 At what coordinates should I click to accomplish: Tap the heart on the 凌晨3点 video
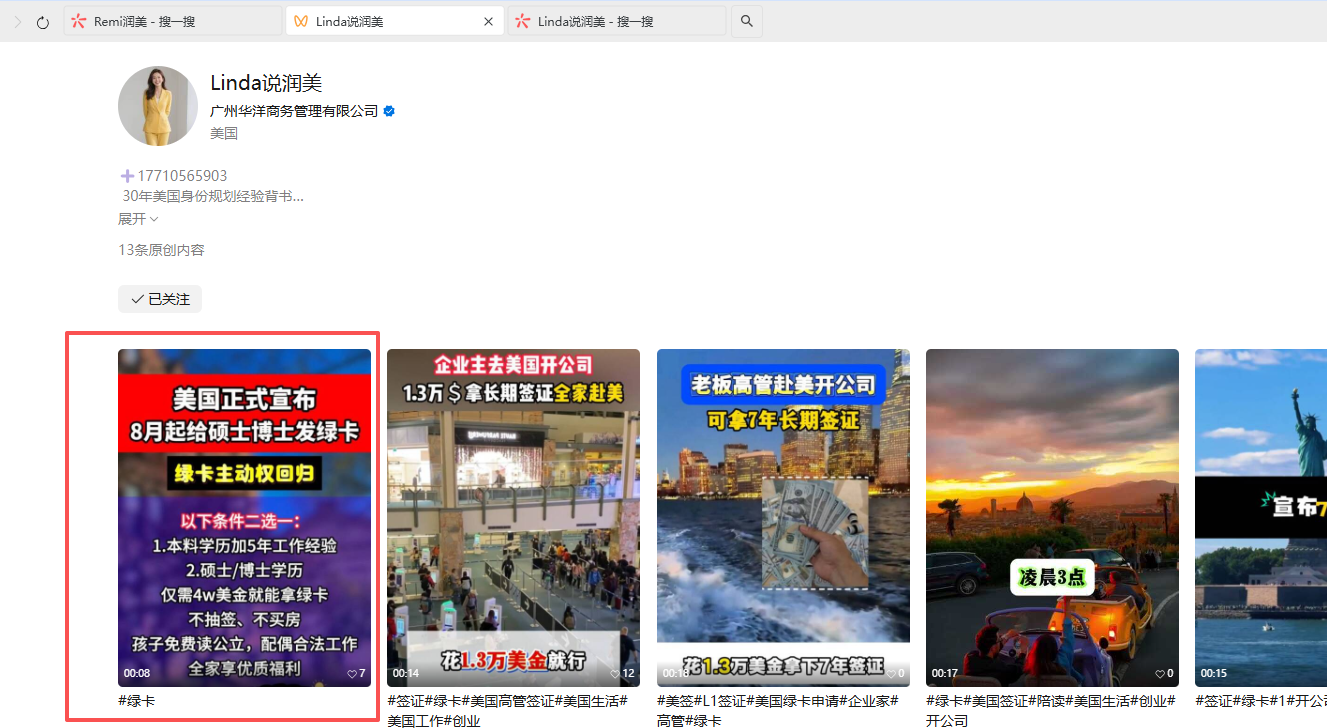click(x=1160, y=674)
